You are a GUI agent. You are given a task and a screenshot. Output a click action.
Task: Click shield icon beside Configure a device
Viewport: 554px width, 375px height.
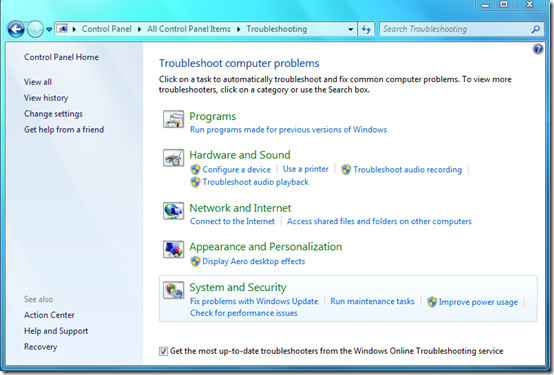(x=195, y=170)
